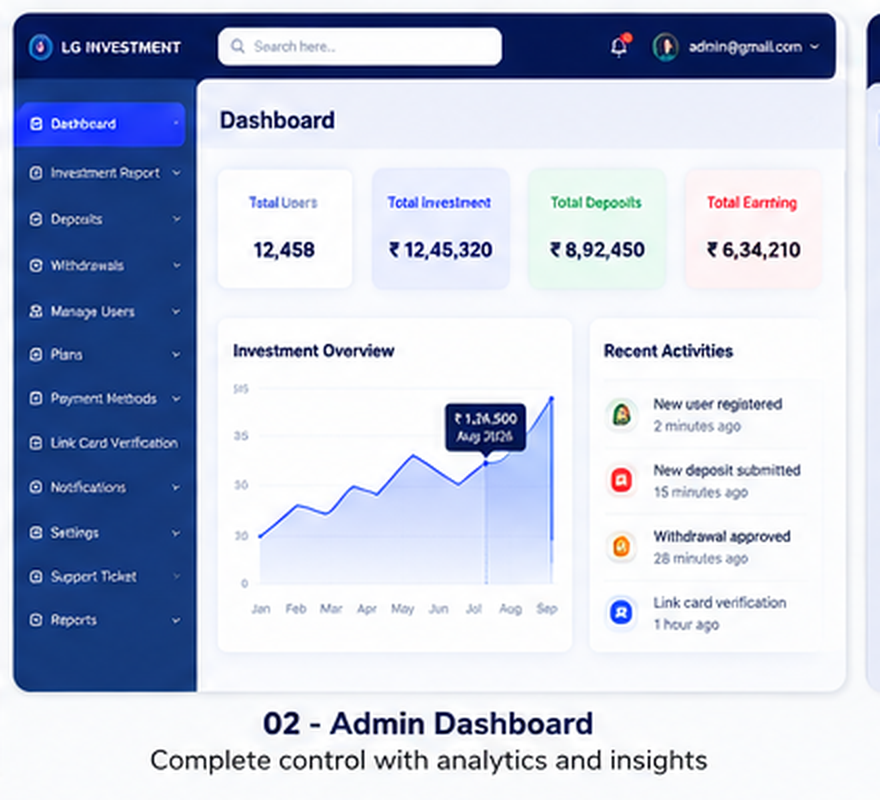Expand the Investment Report chevron
The width and height of the screenshot is (880, 800).
point(176,173)
